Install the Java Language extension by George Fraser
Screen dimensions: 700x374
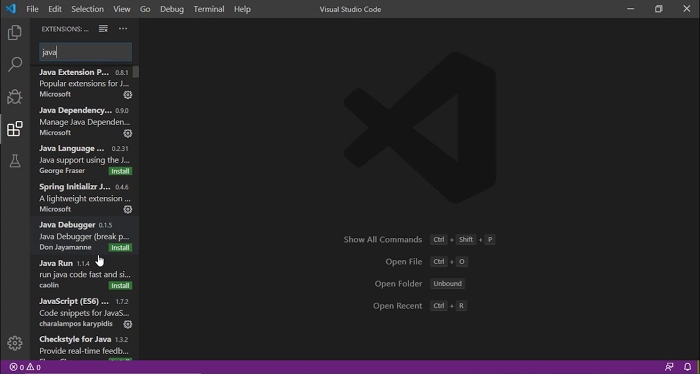coord(120,171)
